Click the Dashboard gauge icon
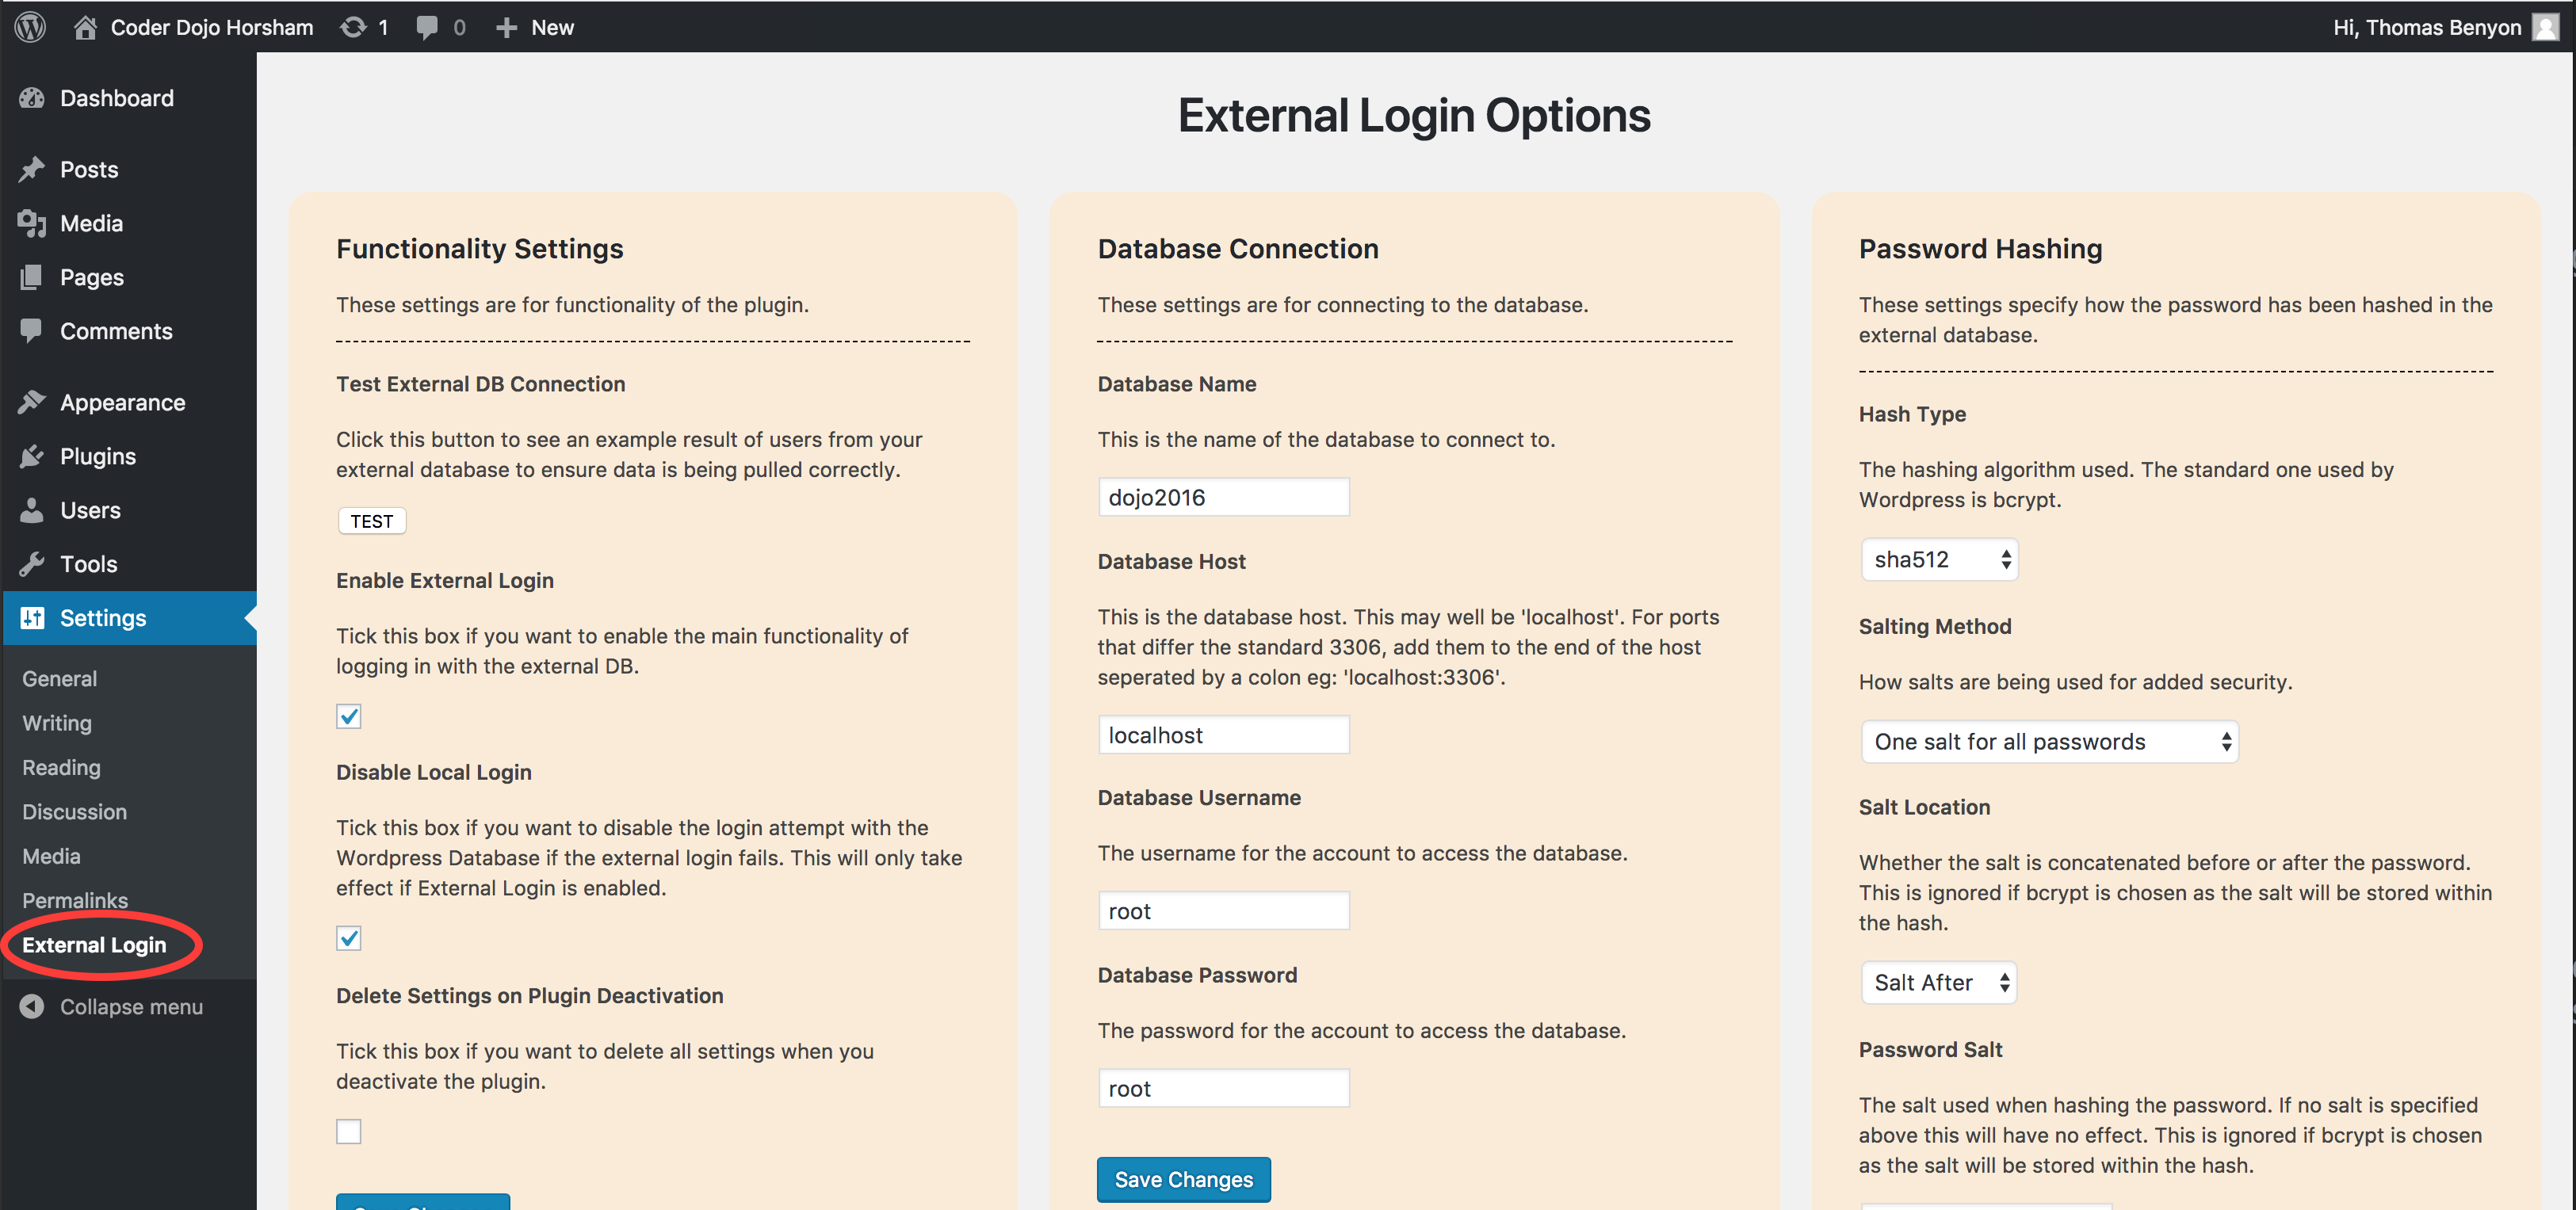Image resolution: width=2576 pixels, height=1210 pixels. tap(32, 98)
